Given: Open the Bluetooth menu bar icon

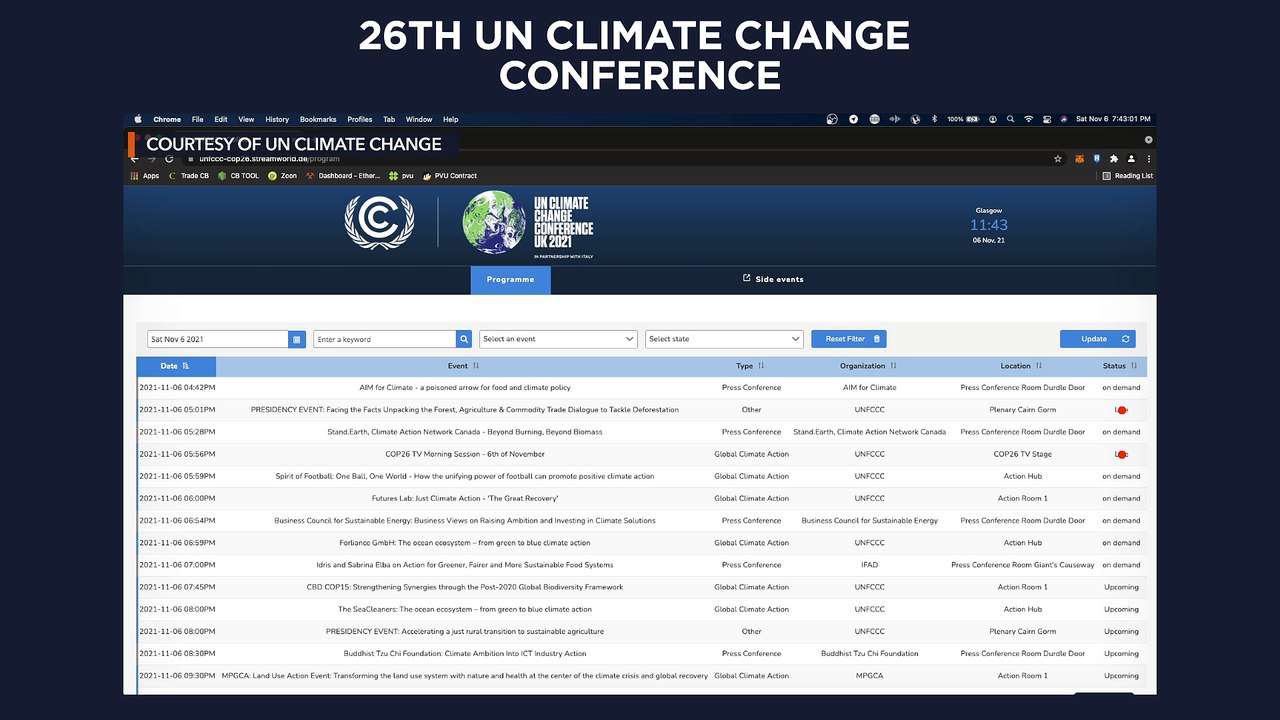Looking at the screenshot, I should pyautogui.click(x=935, y=119).
